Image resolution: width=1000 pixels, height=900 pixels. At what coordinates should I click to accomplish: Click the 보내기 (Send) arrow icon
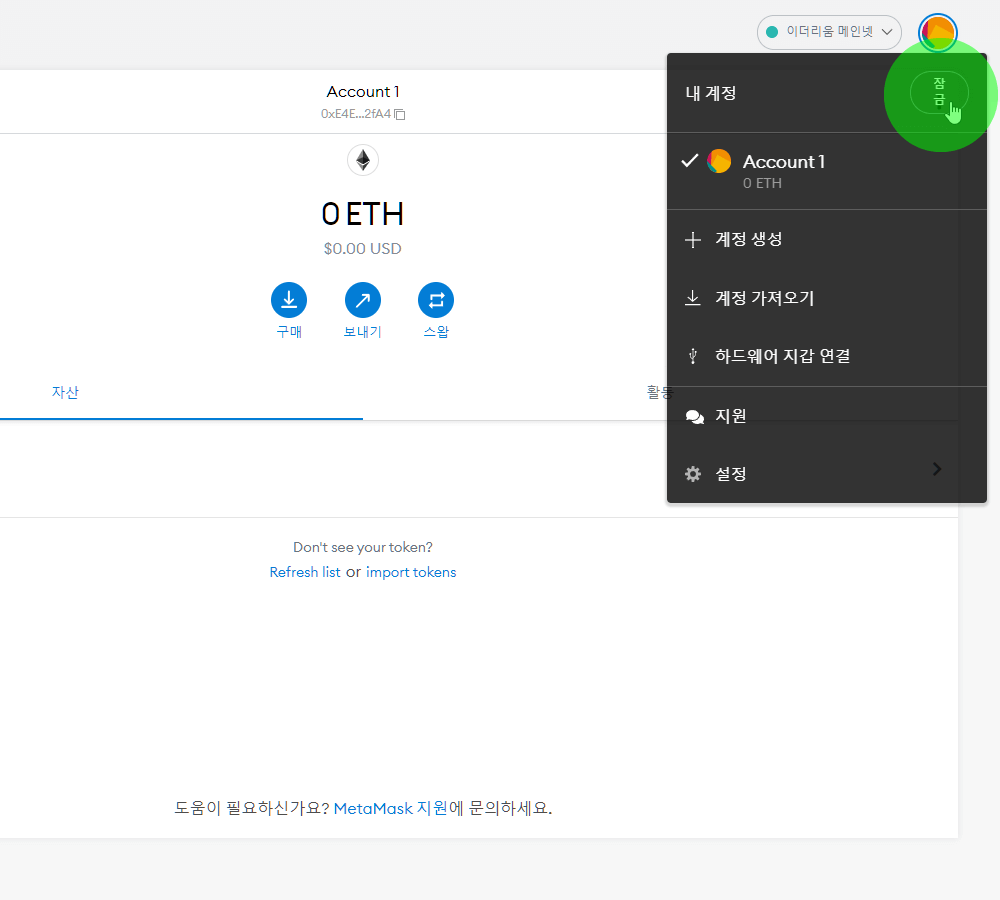pos(362,298)
